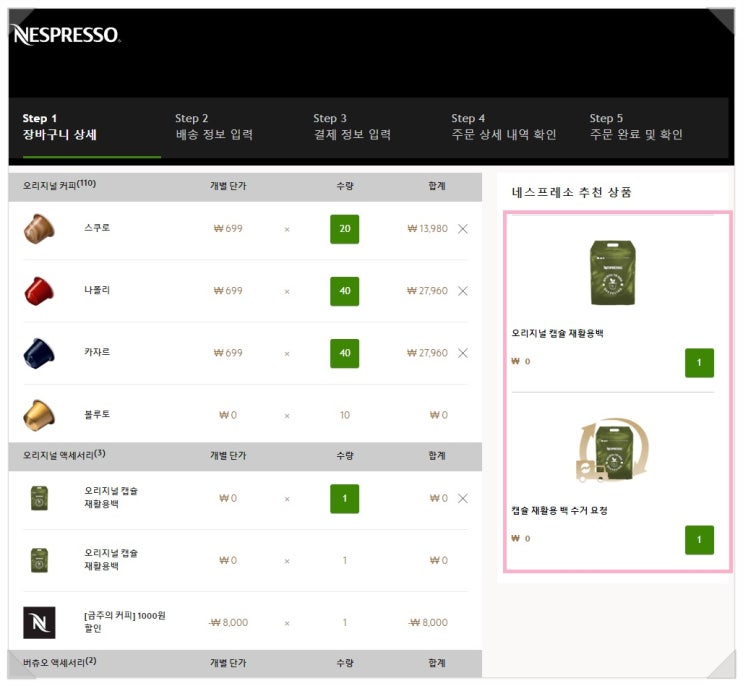Click recommended 오리지널 캡슐 재활용백 bag image

613,272
